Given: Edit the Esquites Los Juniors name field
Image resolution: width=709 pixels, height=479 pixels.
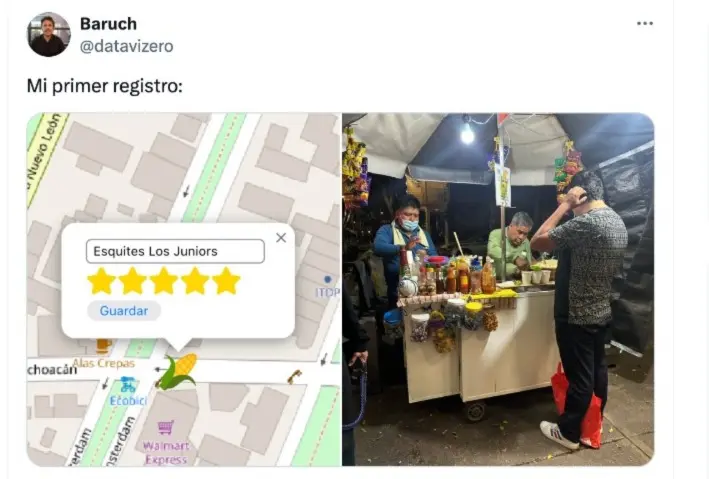Looking at the screenshot, I should [175, 251].
